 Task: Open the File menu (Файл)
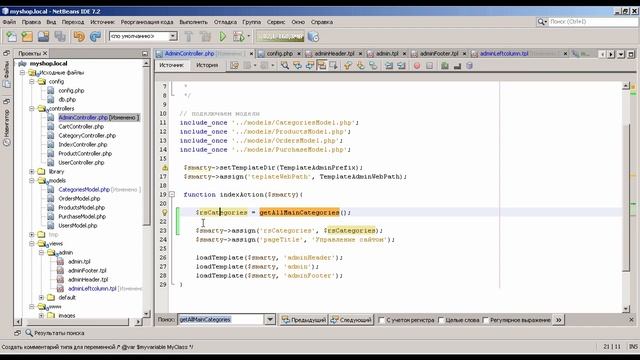(9, 22)
